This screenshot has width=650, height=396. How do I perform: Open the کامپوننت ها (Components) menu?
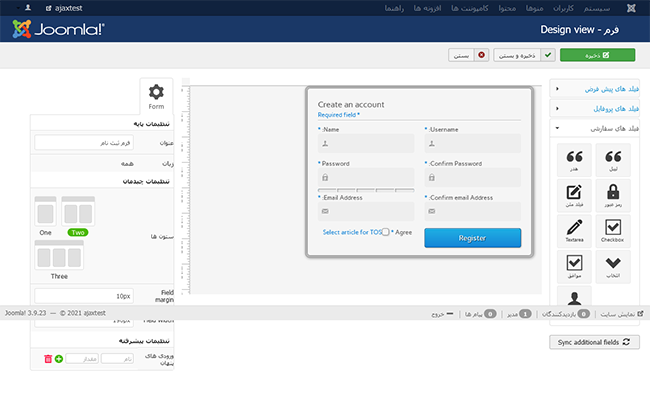[x=470, y=8]
